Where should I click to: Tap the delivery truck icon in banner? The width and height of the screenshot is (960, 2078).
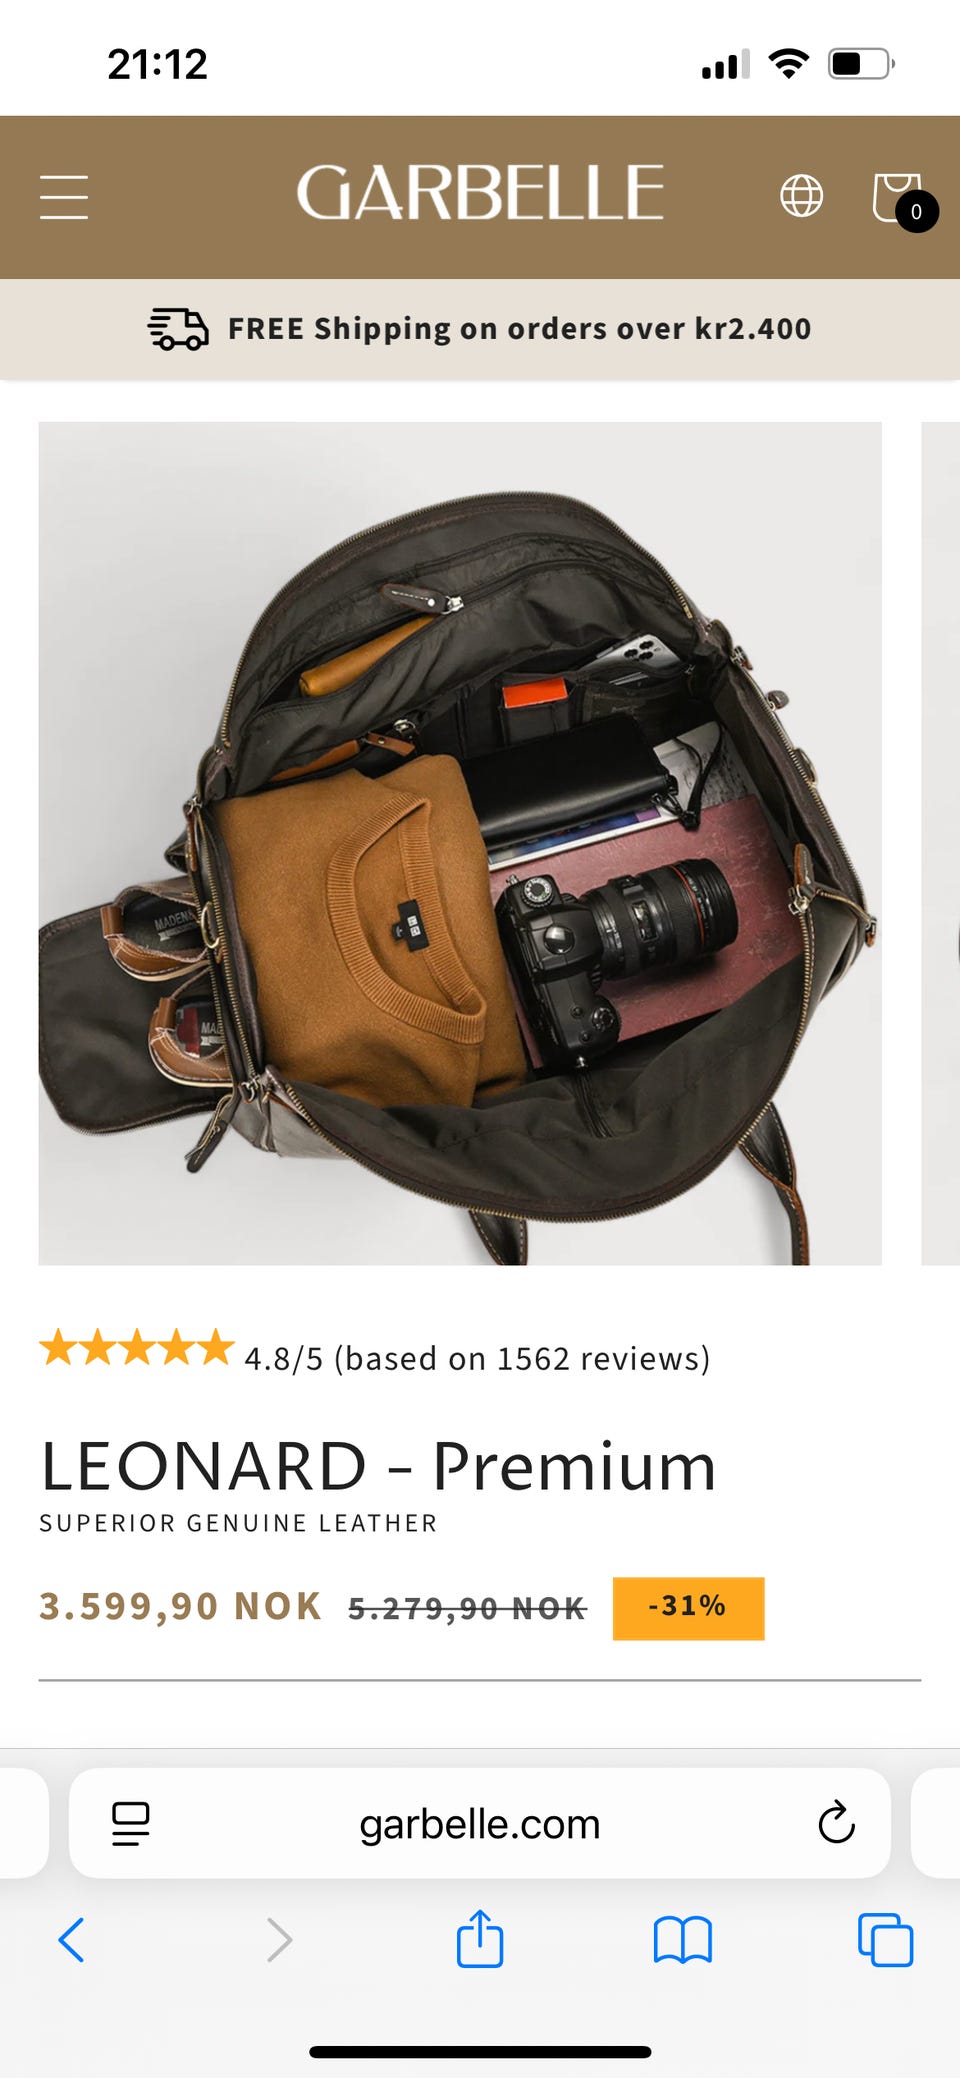coord(178,329)
